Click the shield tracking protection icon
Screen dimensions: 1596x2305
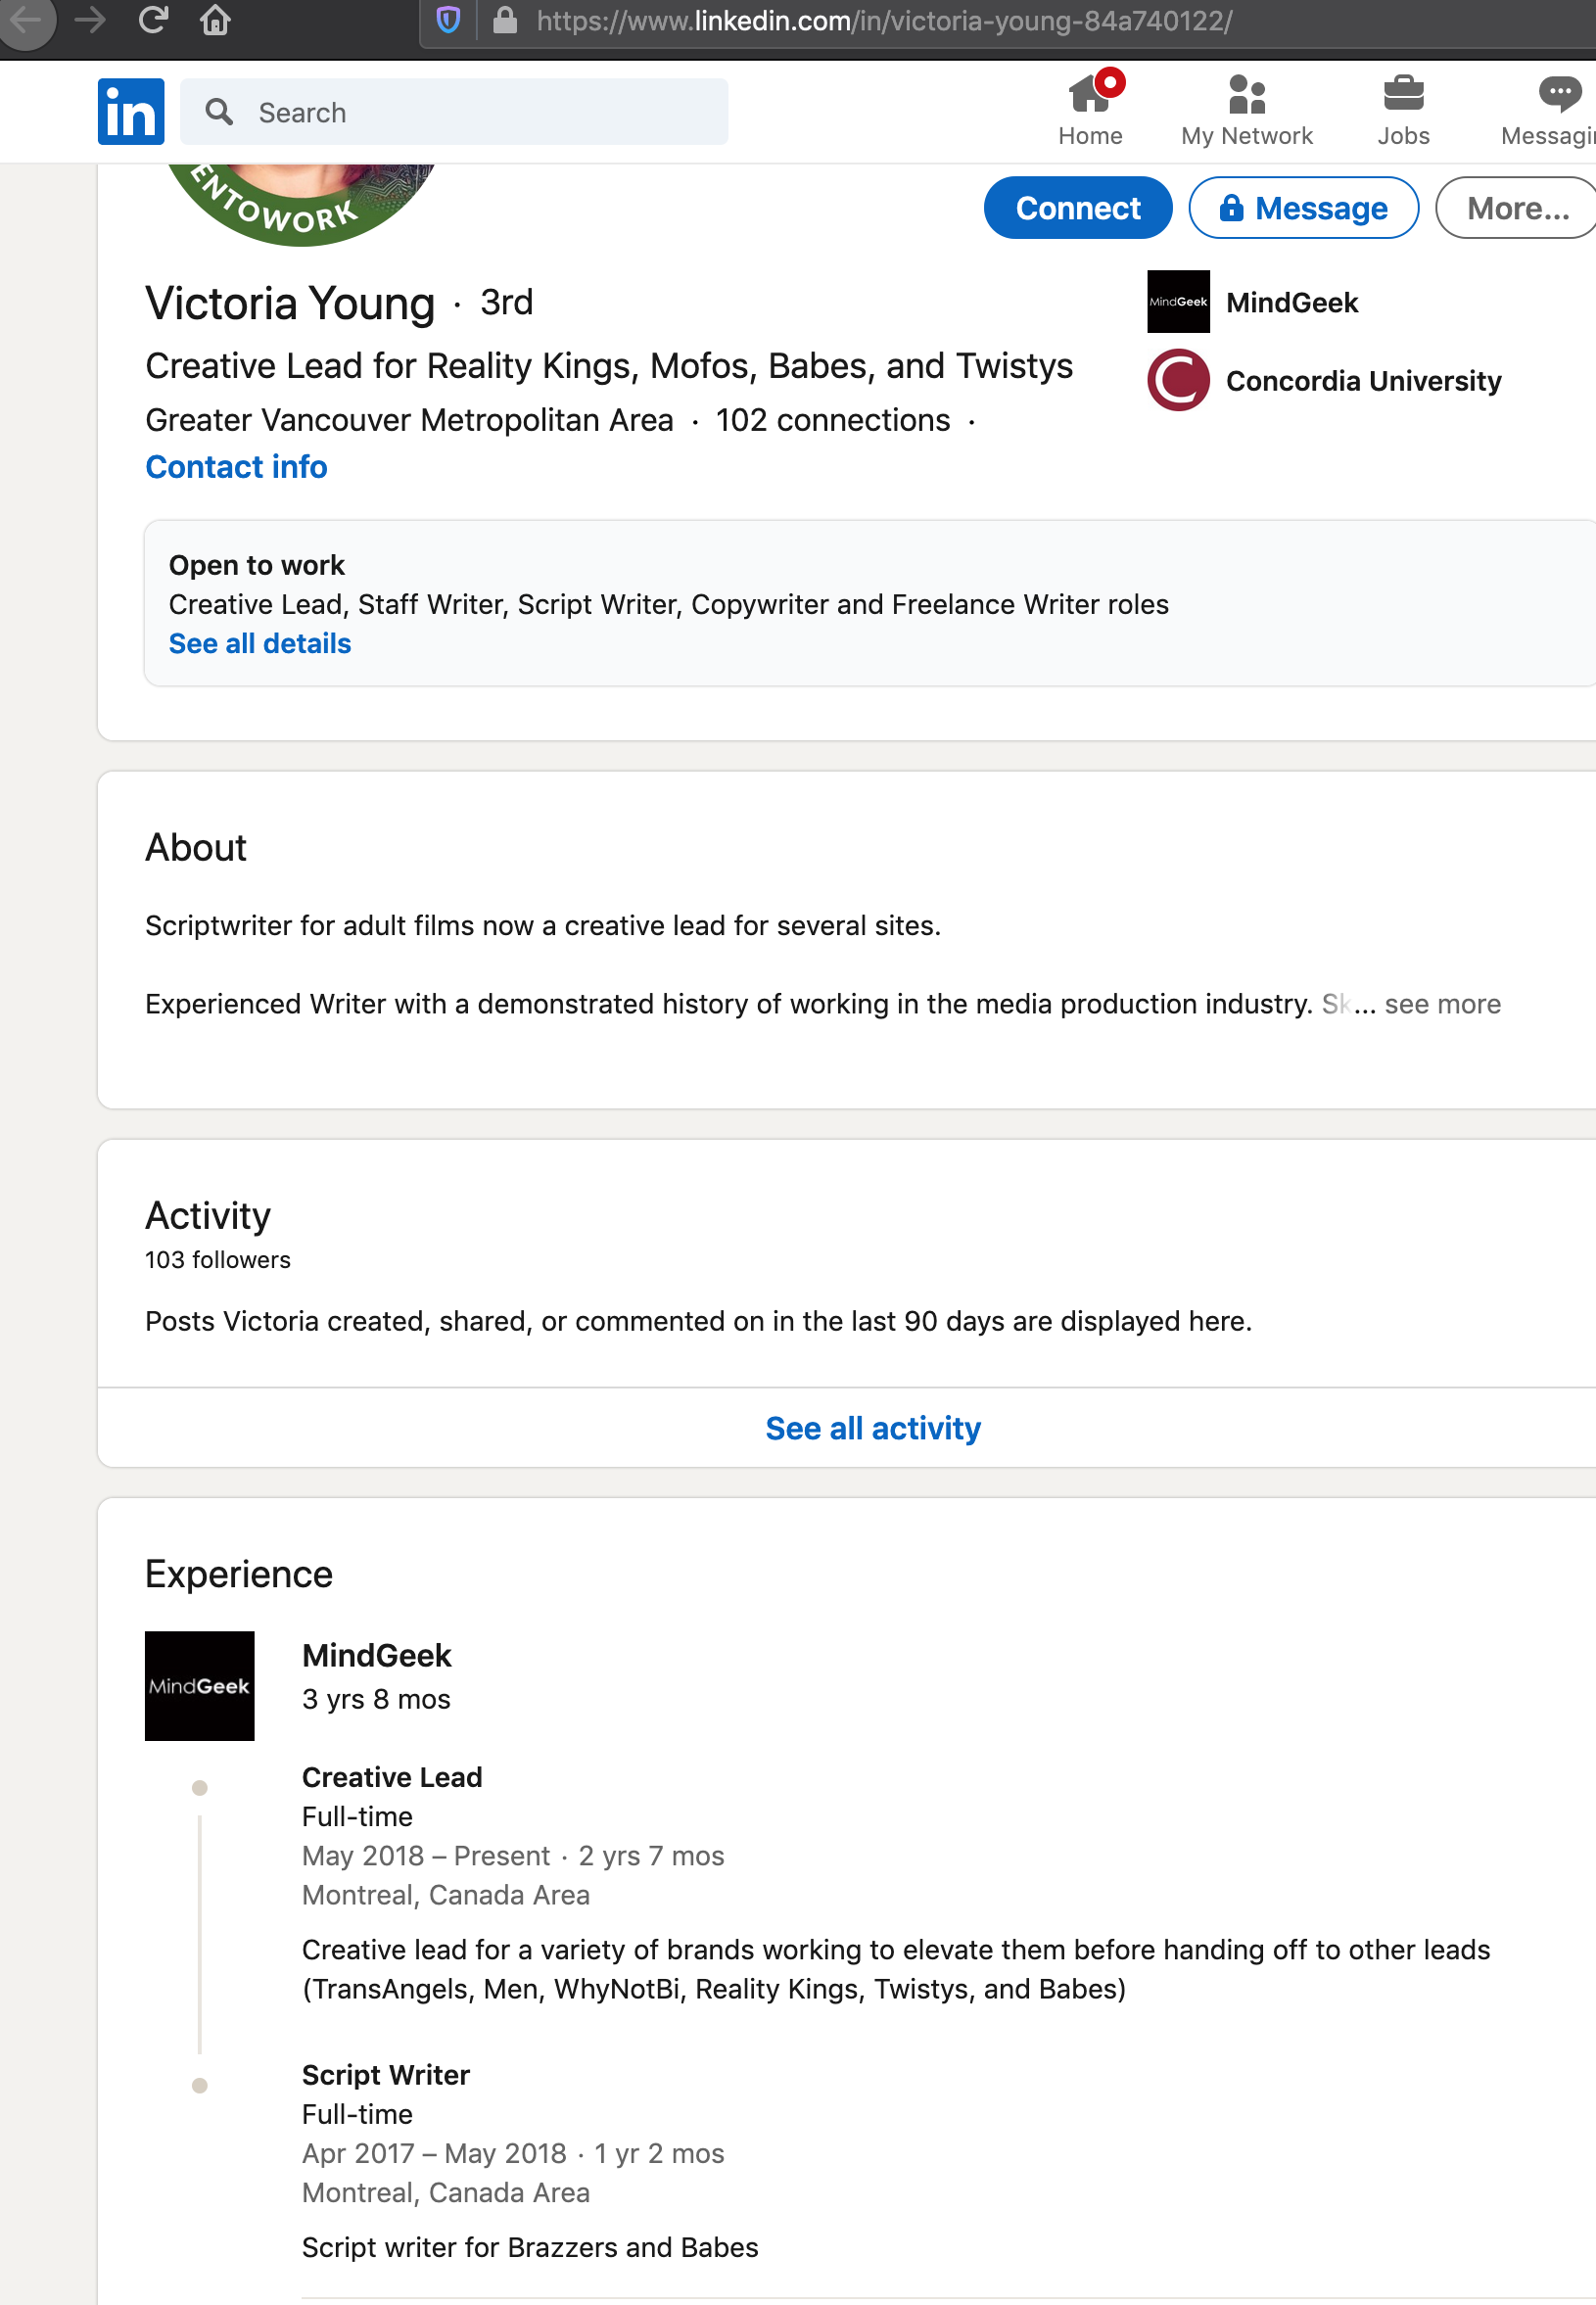pyautogui.click(x=448, y=20)
